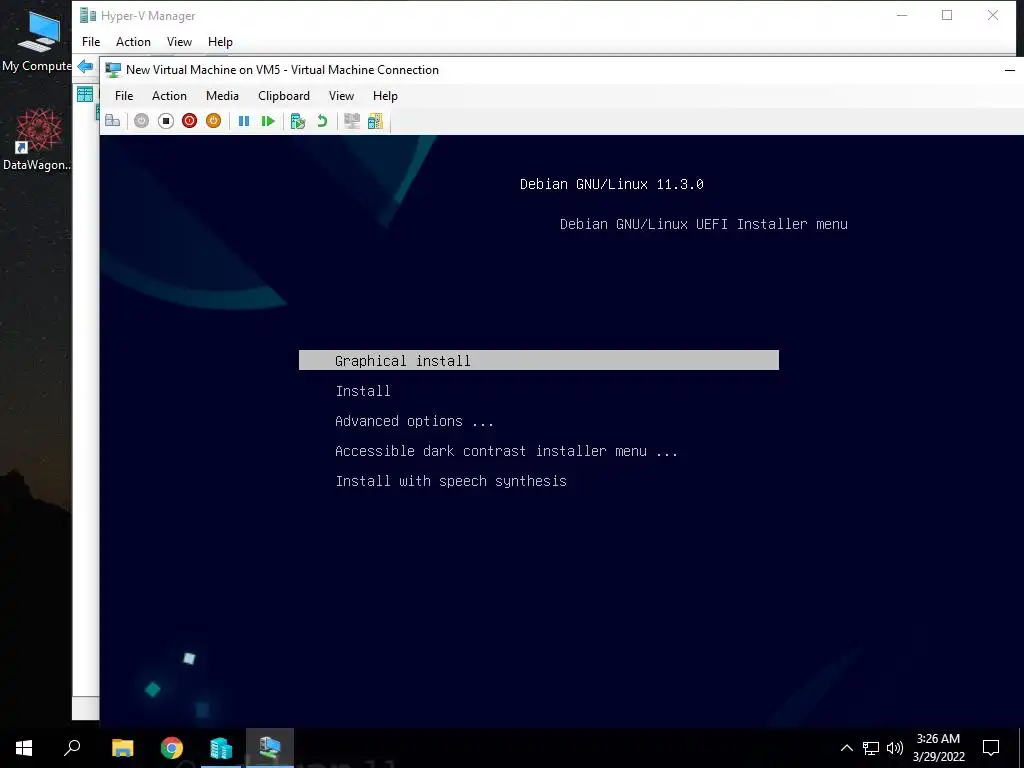Select Advanced options ... entry
This screenshot has height=768, width=1024.
(414, 421)
